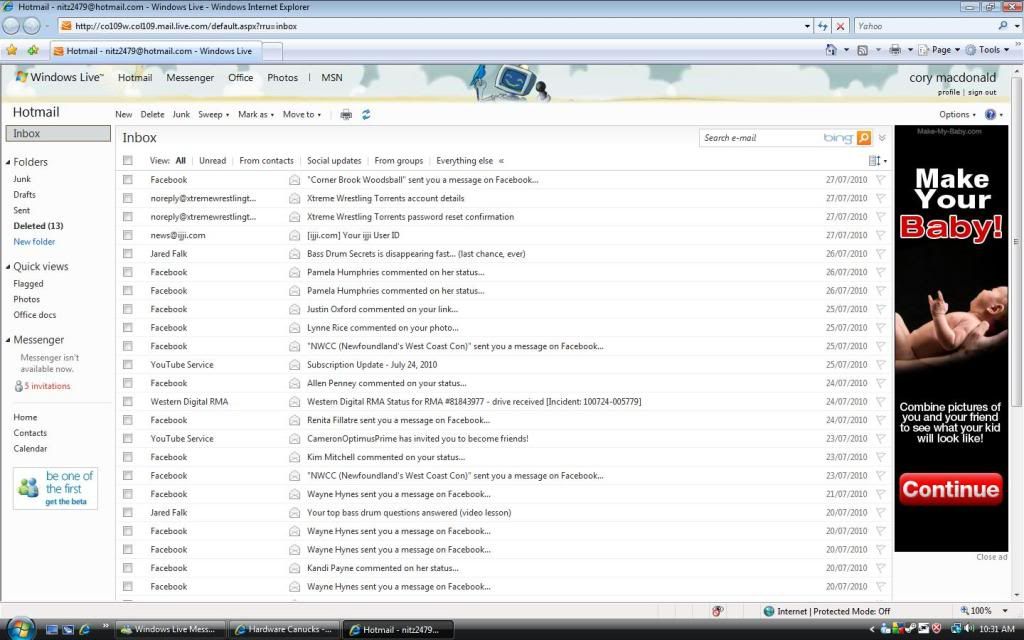Image resolution: width=1024 pixels, height=640 pixels.
Task: Click the Delete toolbar button
Action: click(x=152, y=115)
